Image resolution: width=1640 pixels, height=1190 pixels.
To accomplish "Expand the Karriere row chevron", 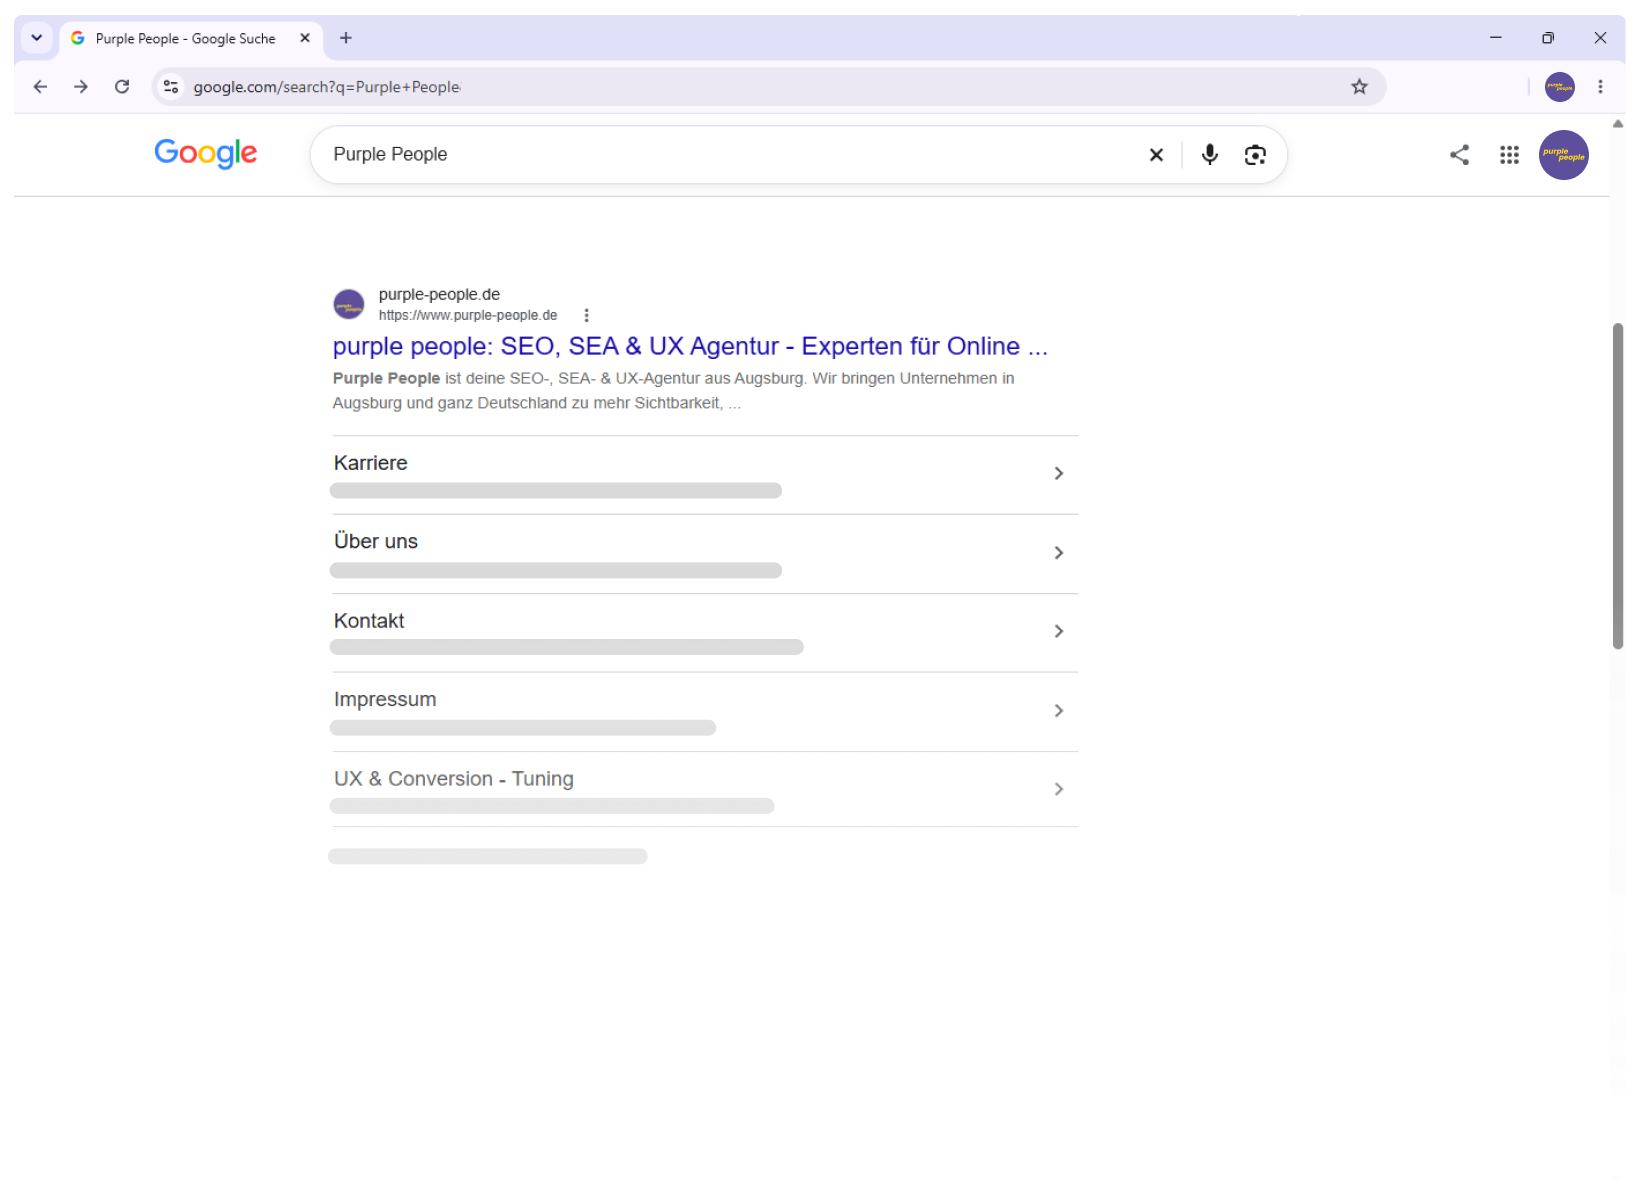I will [x=1058, y=473].
